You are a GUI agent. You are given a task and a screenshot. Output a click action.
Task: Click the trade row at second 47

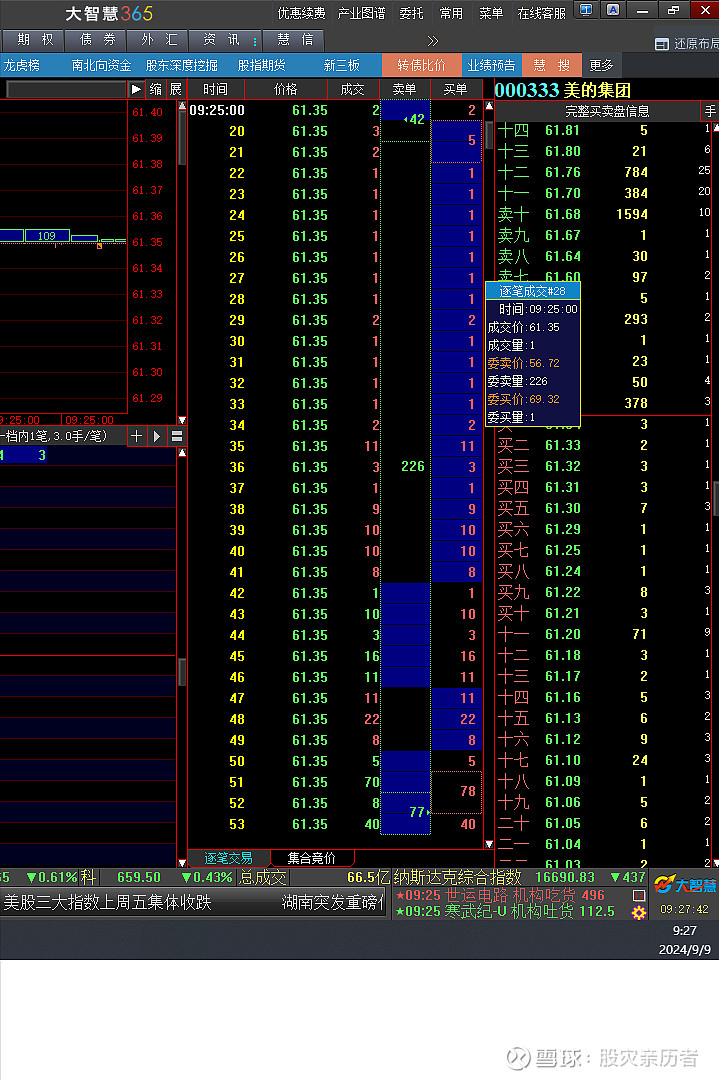[x=335, y=698]
